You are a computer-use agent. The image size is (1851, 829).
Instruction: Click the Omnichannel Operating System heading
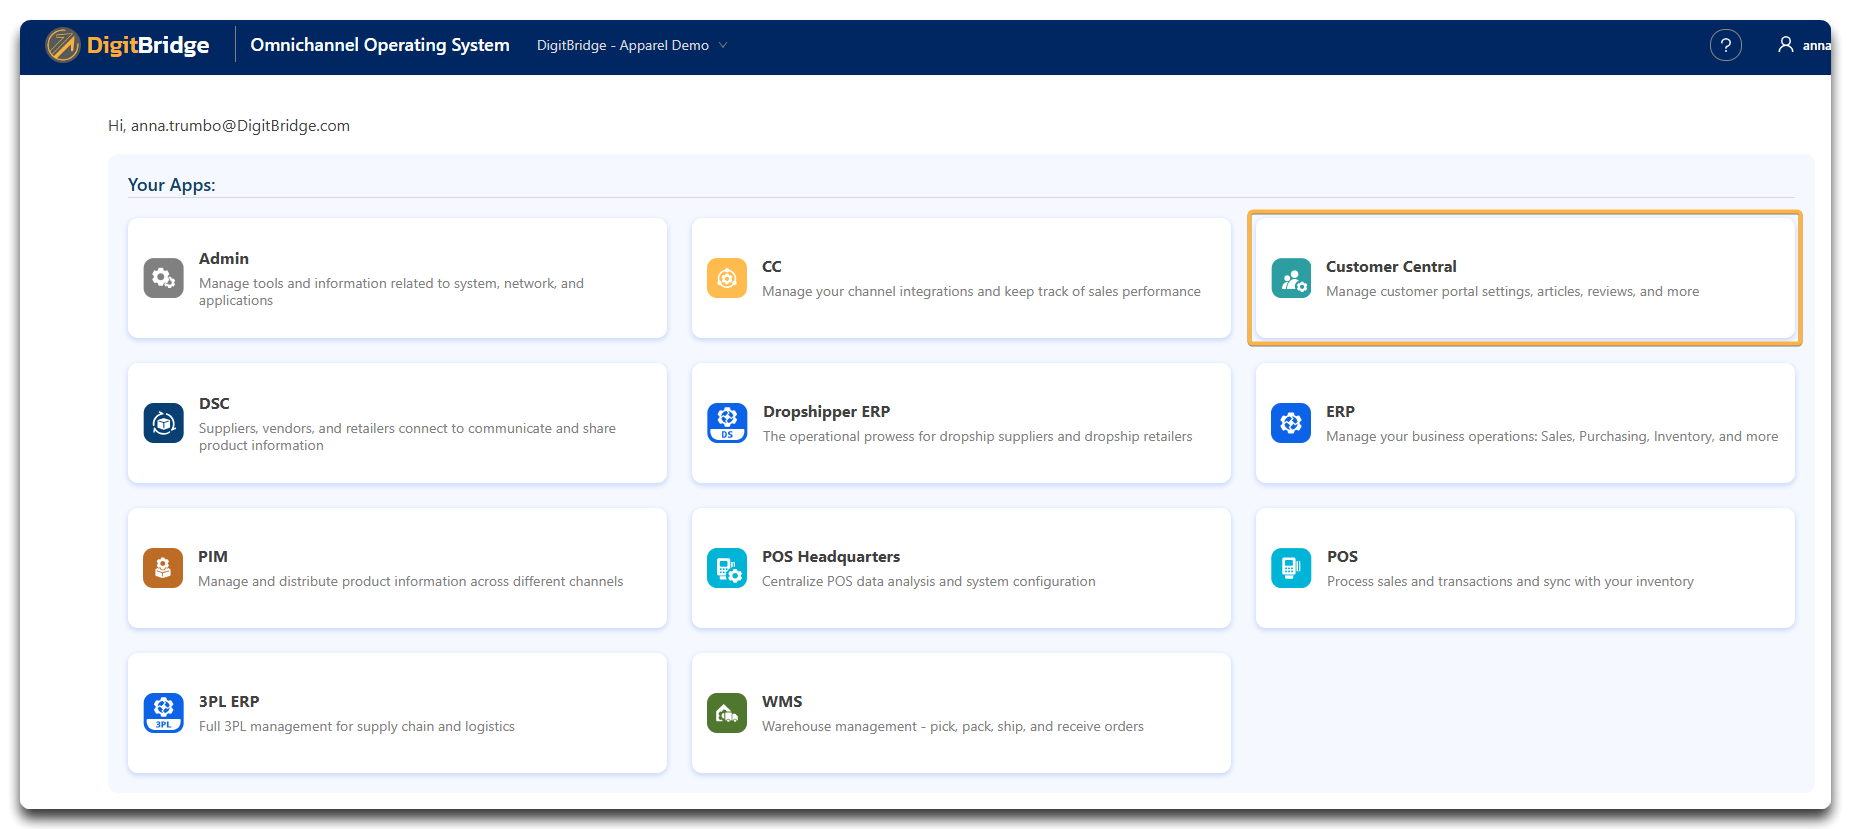pos(380,45)
